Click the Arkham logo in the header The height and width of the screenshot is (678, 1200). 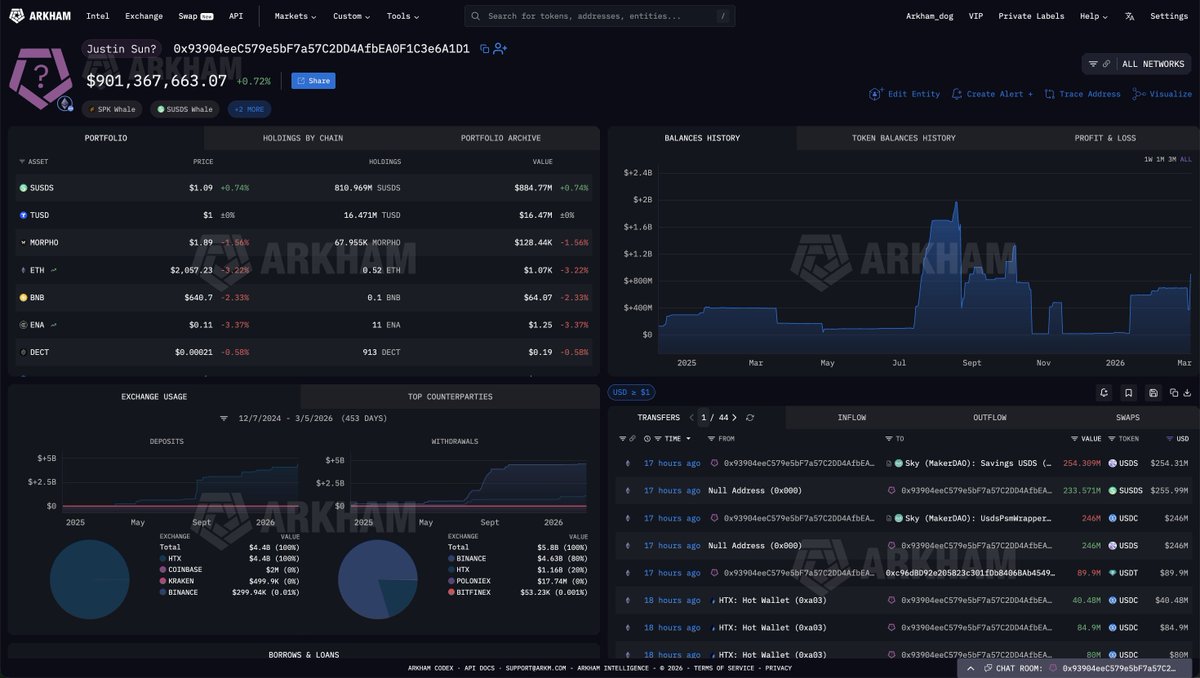41,16
